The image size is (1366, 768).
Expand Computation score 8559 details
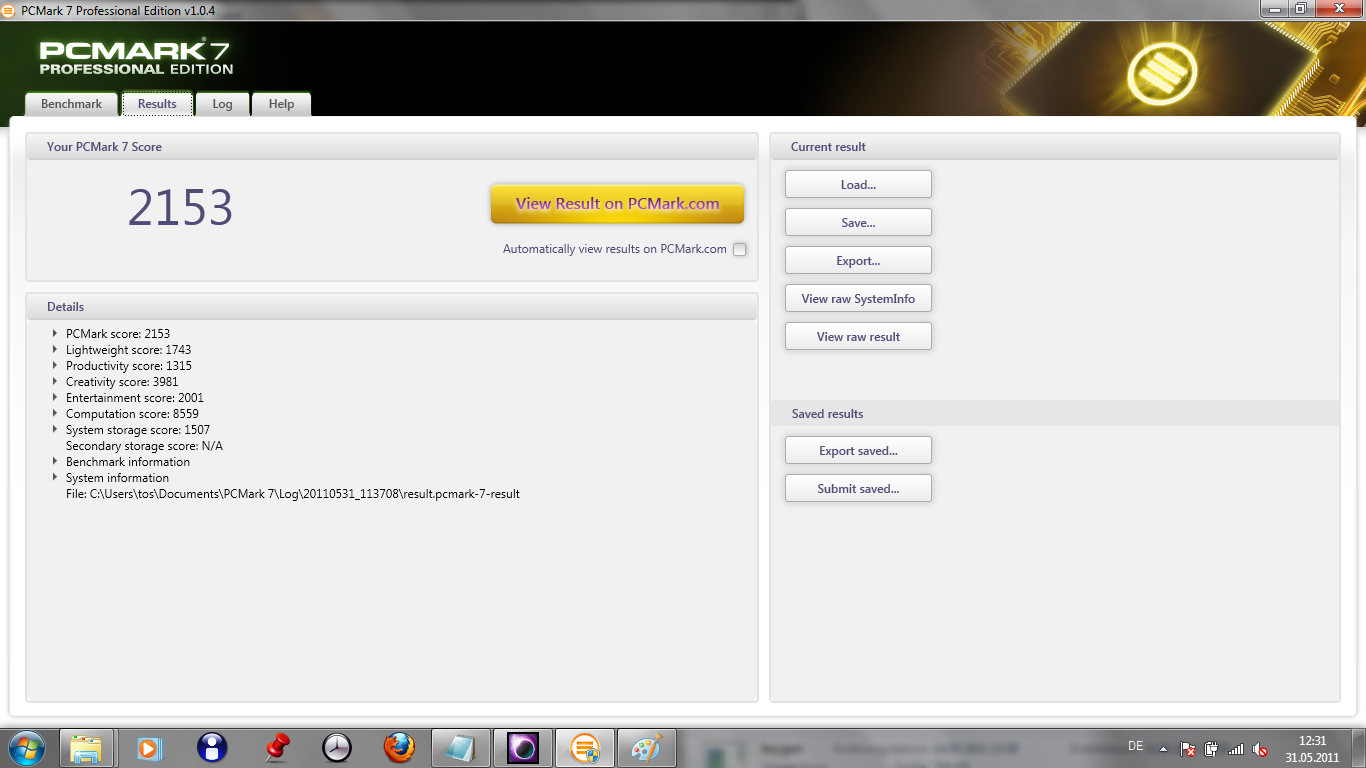tap(55, 413)
